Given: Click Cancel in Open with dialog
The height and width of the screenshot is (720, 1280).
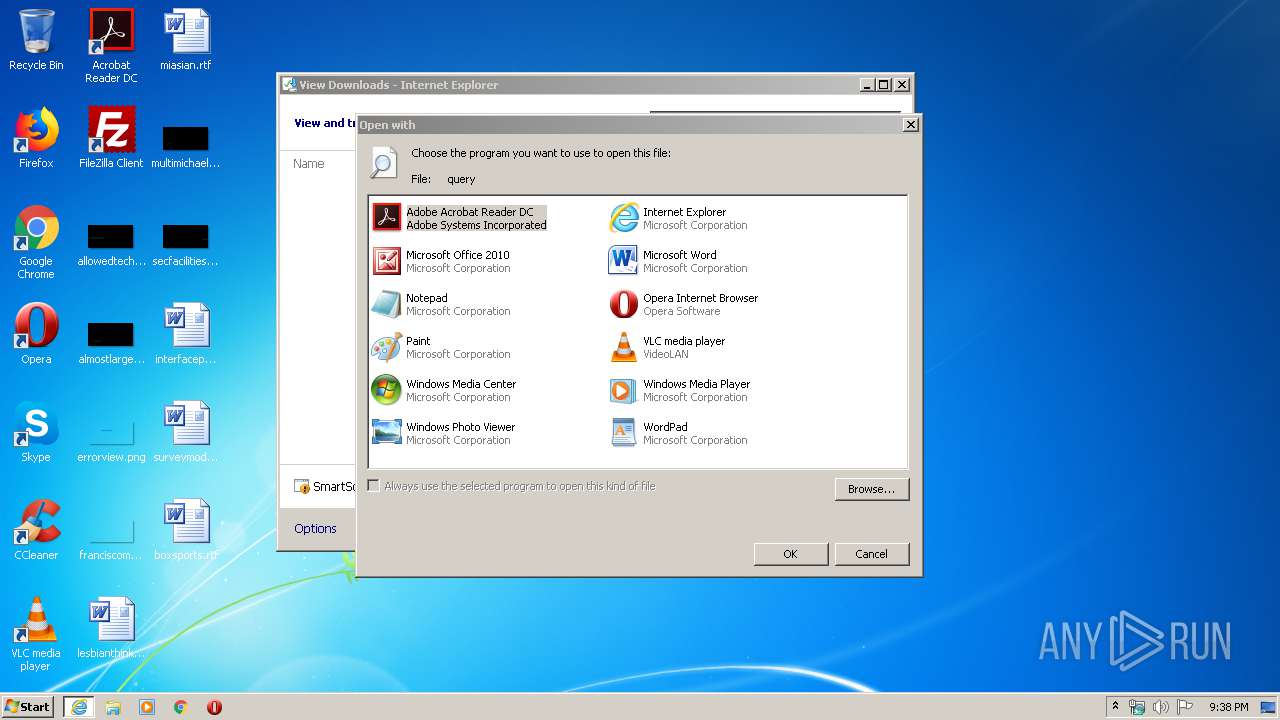Looking at the screenshot, I should [x=871, y=554].
